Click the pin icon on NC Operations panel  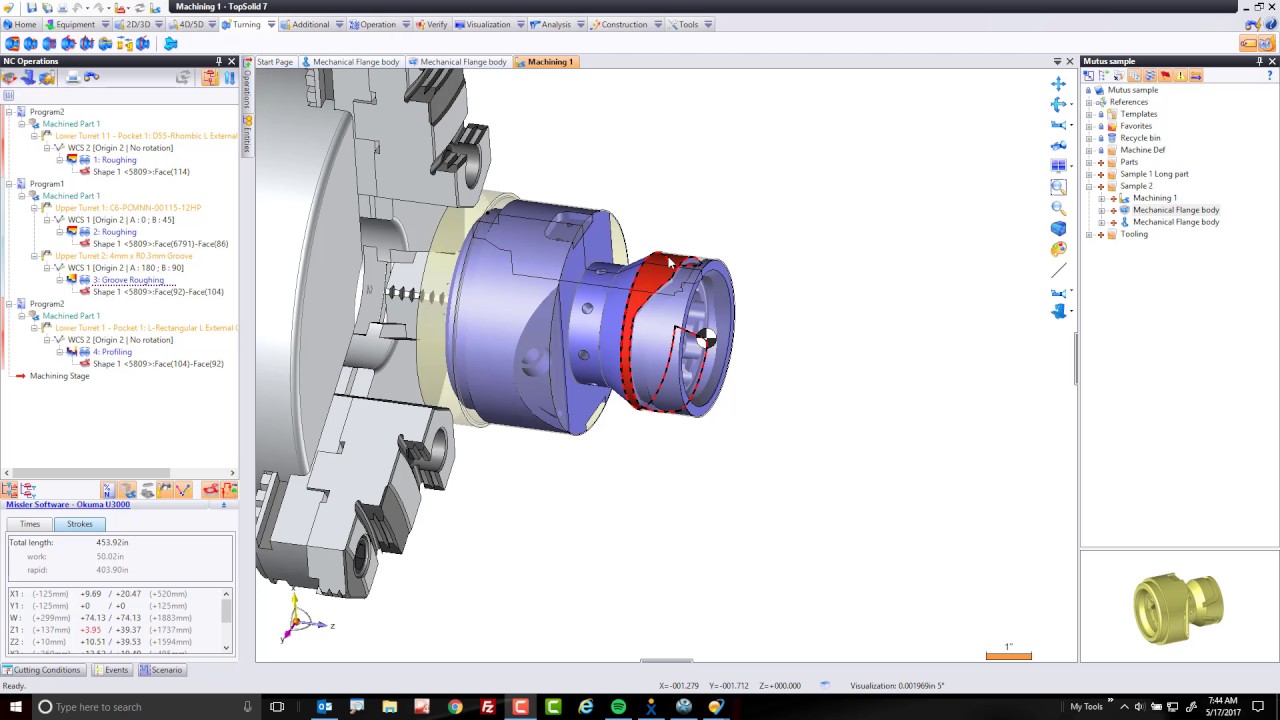coord(218,61)
